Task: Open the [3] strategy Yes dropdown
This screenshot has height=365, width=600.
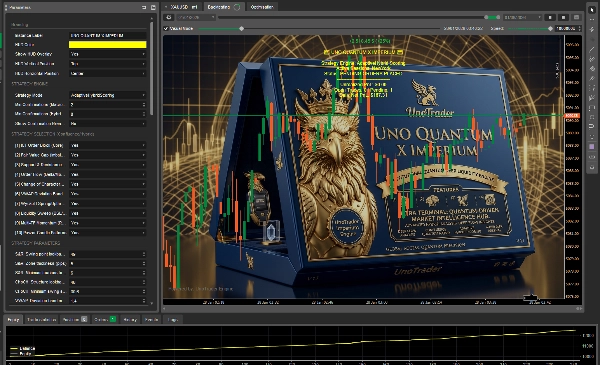Action: pyautogui.click(x=108, y=165)
